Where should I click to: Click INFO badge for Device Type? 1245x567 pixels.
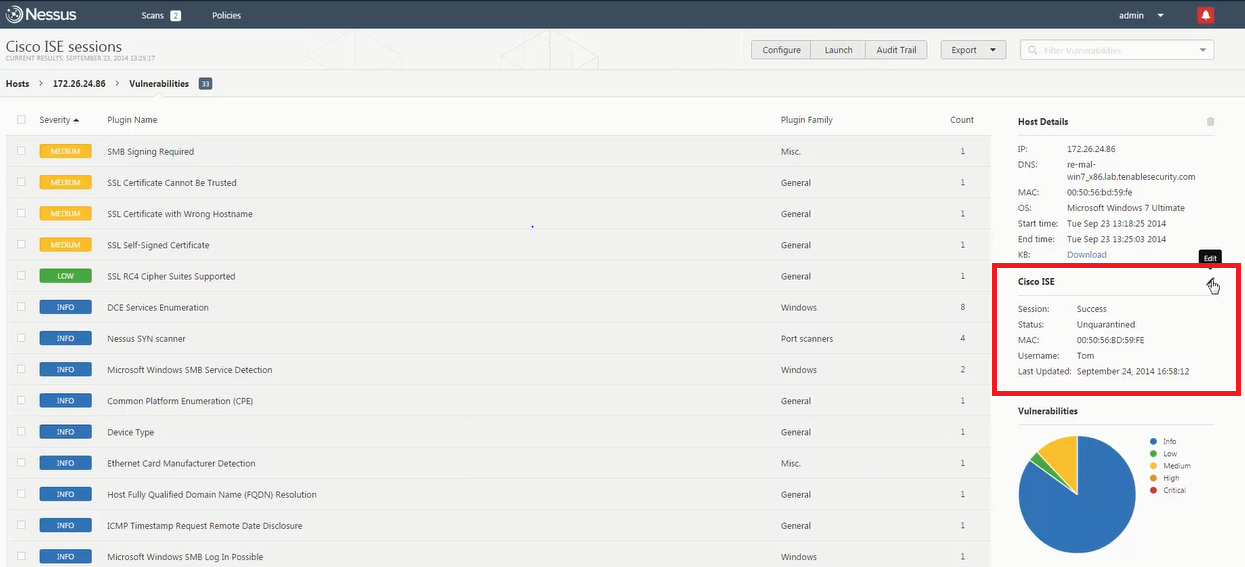coord(65,432)
